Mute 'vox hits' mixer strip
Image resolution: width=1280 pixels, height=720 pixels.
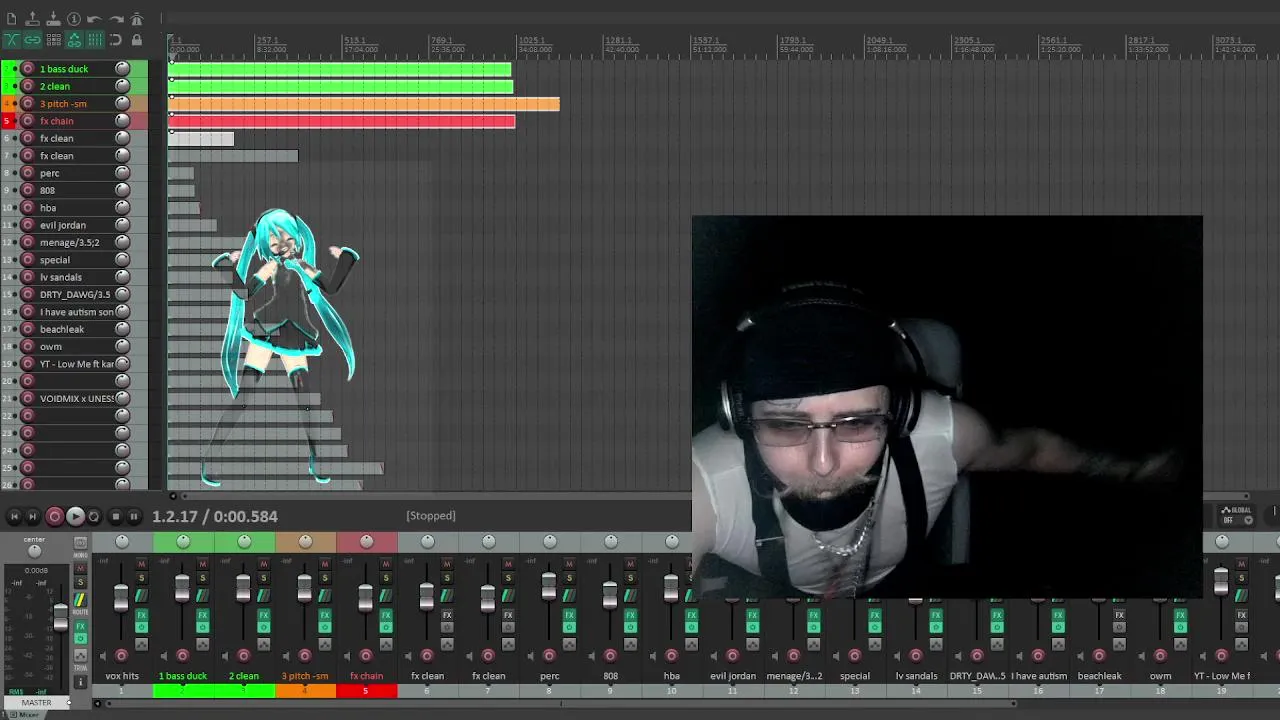[x=141, y=564]
